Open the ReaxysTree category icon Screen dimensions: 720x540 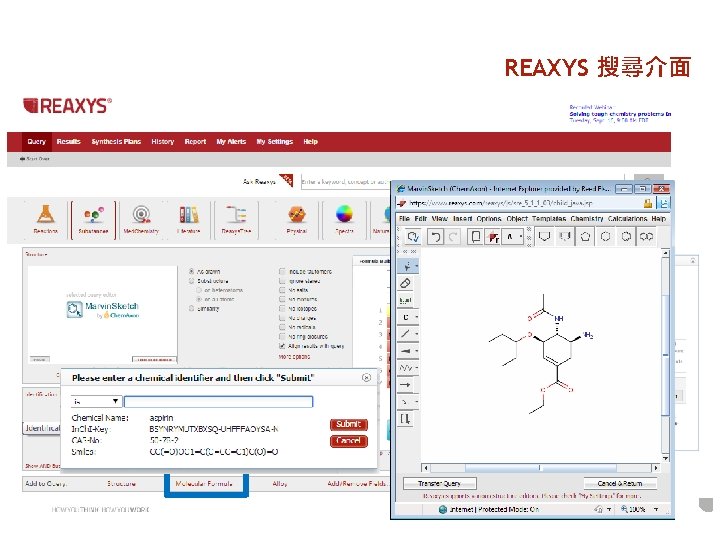click(x=236, y=219)
